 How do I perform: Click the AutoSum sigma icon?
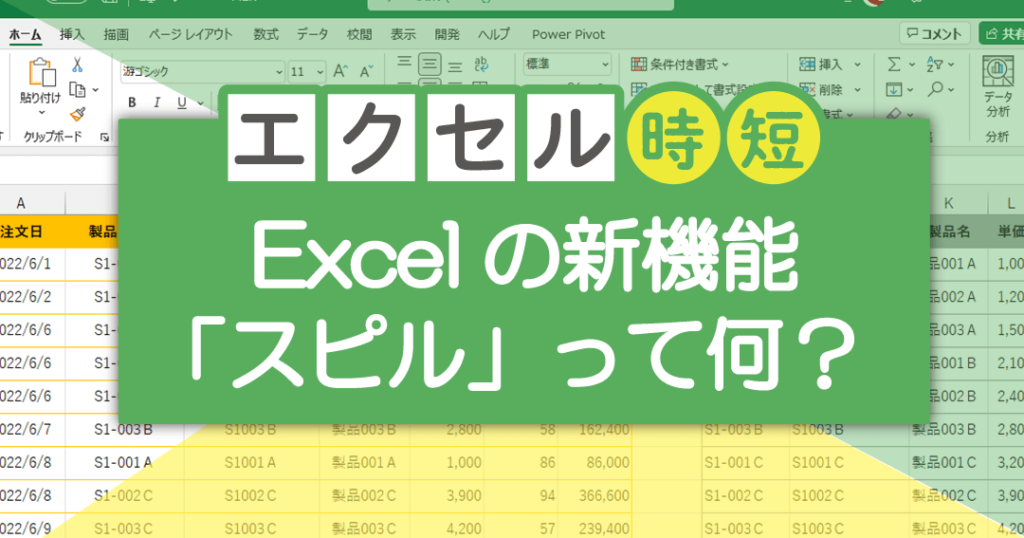(894, 64)
